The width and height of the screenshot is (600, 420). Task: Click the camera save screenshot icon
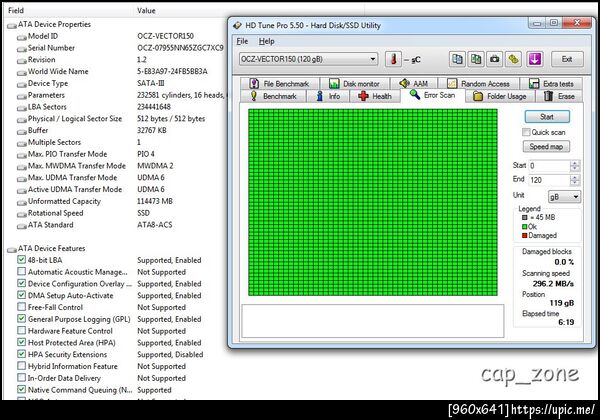[495, 59]
